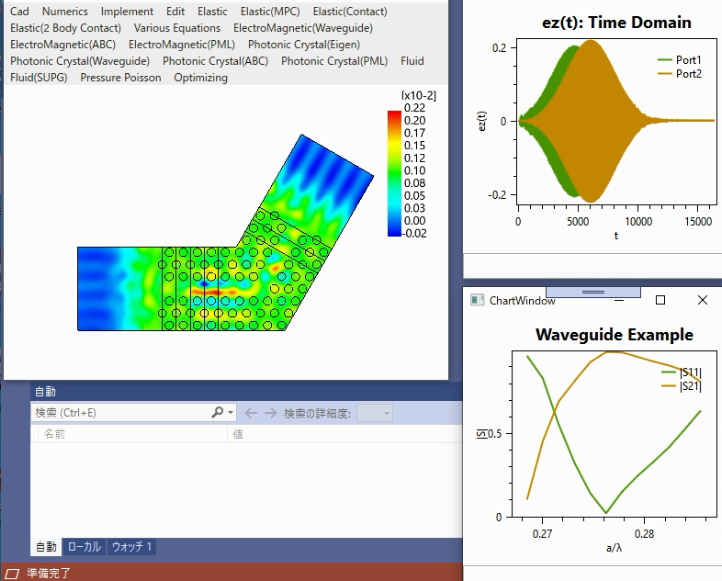Open the Implement menu
This screenshot has height=581, width=722.
[x=127, y=11]
